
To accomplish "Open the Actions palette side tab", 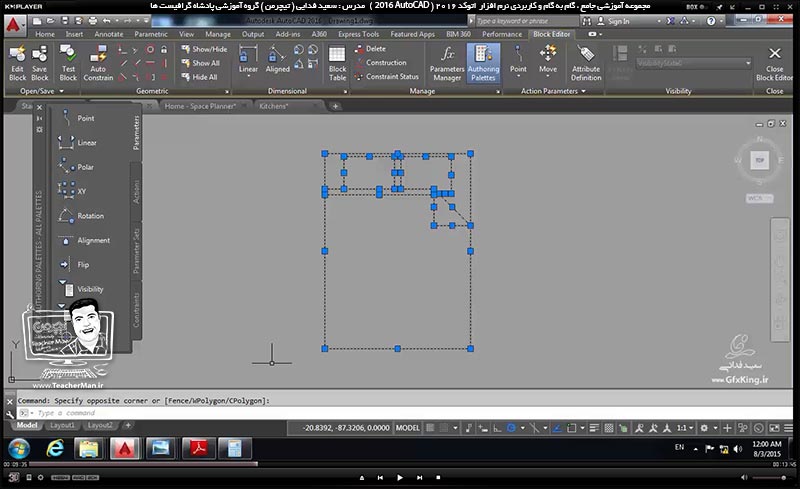I will pos(136,192).
